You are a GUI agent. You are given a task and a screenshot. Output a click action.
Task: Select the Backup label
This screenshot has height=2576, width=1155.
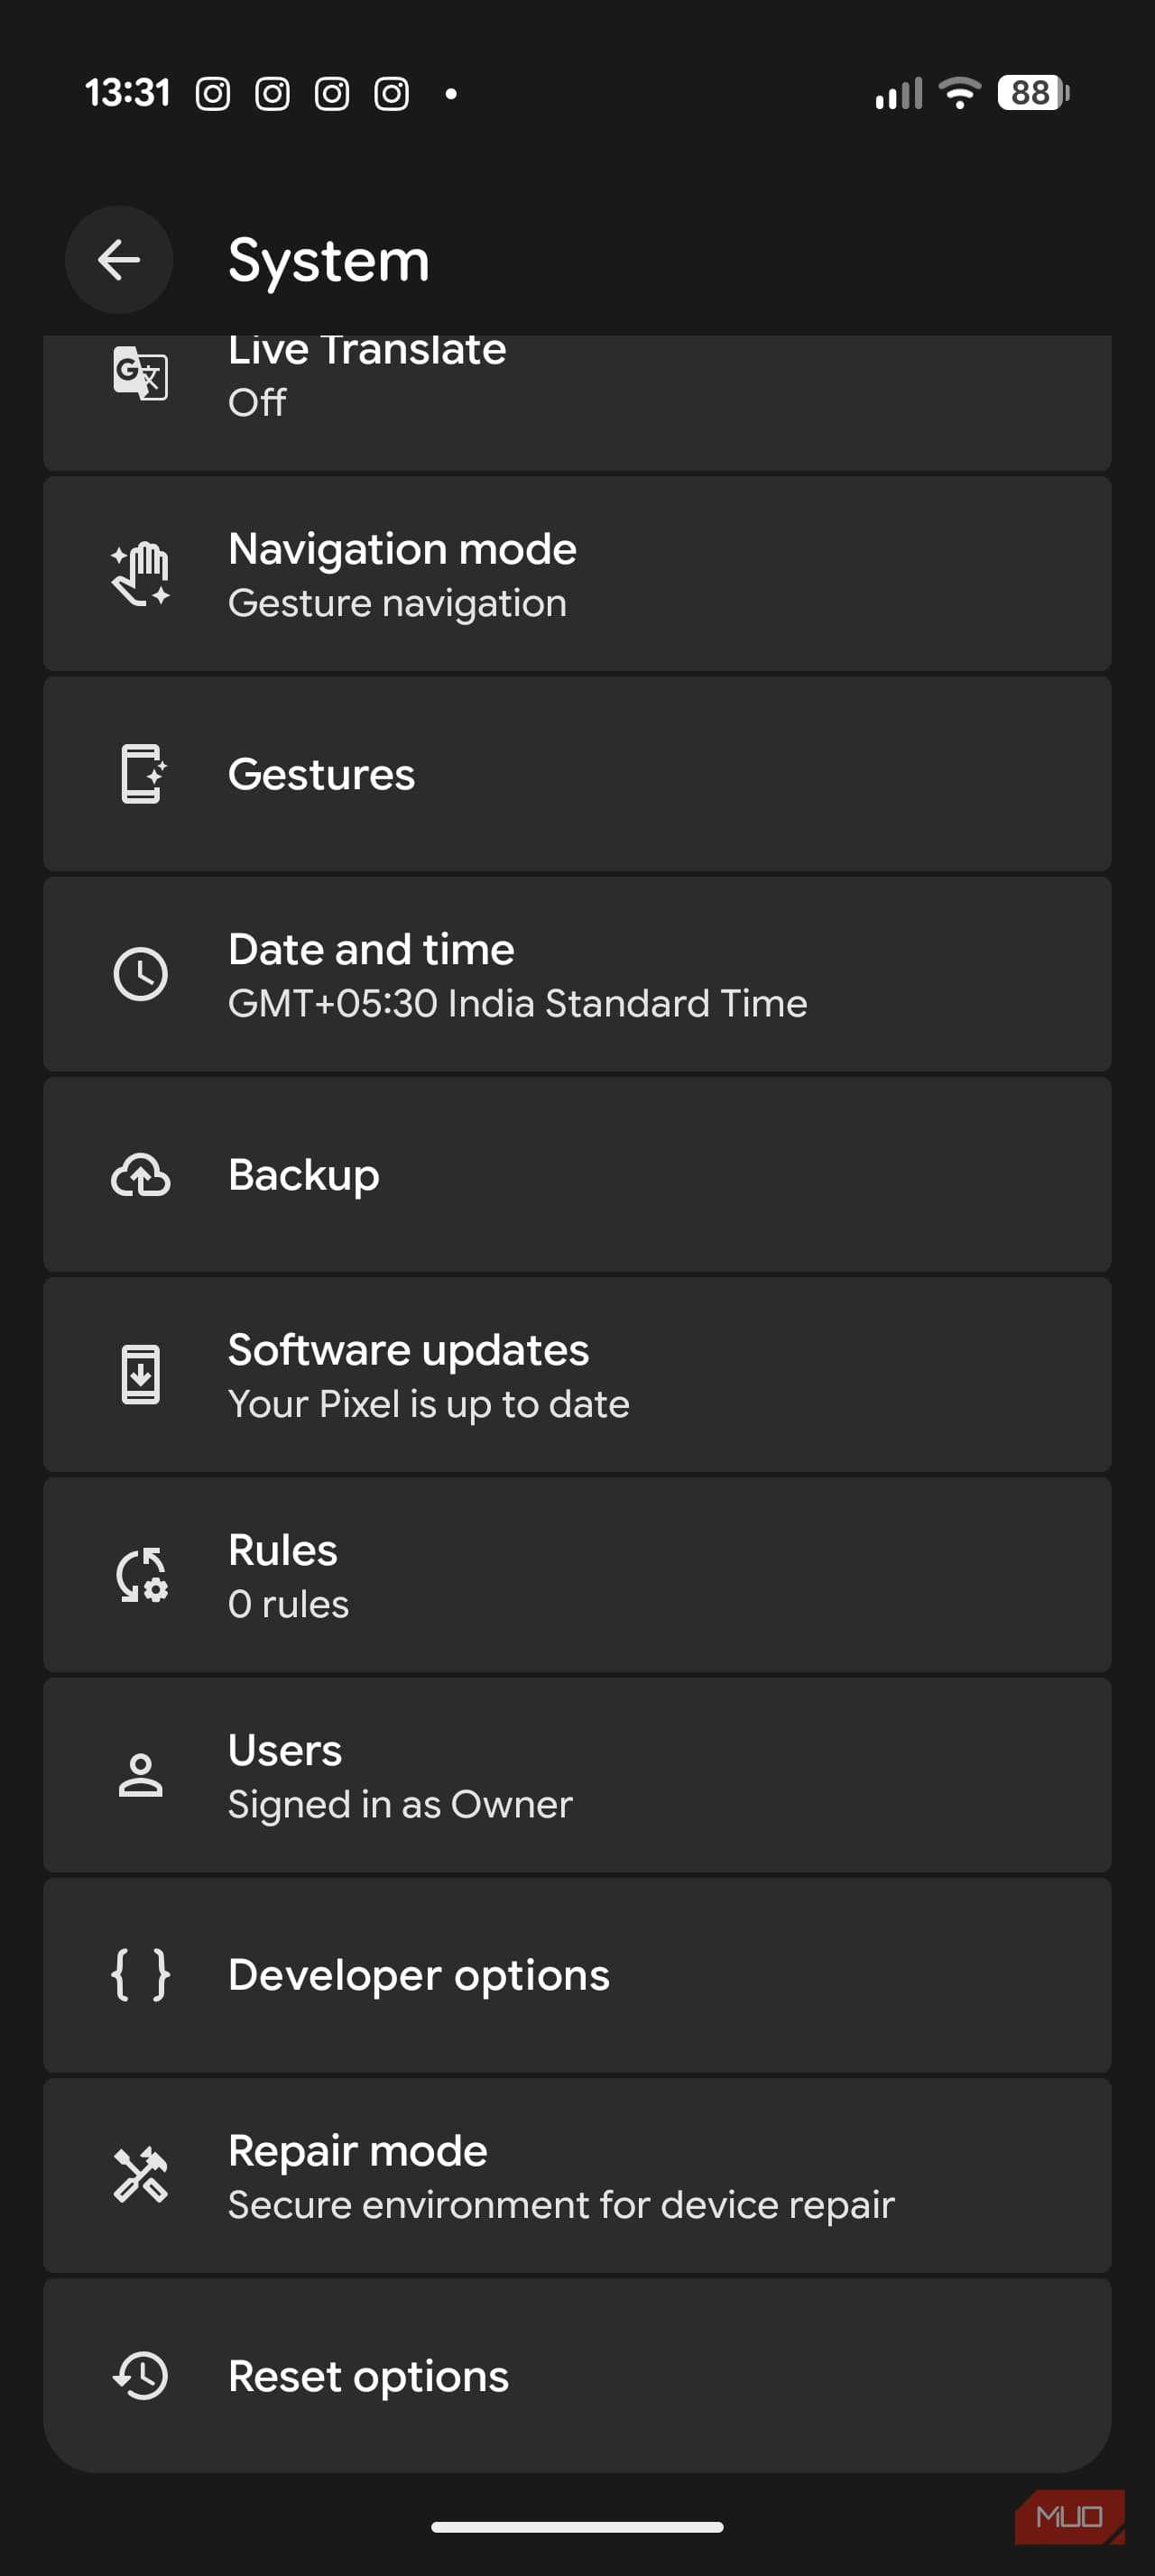304,1175
